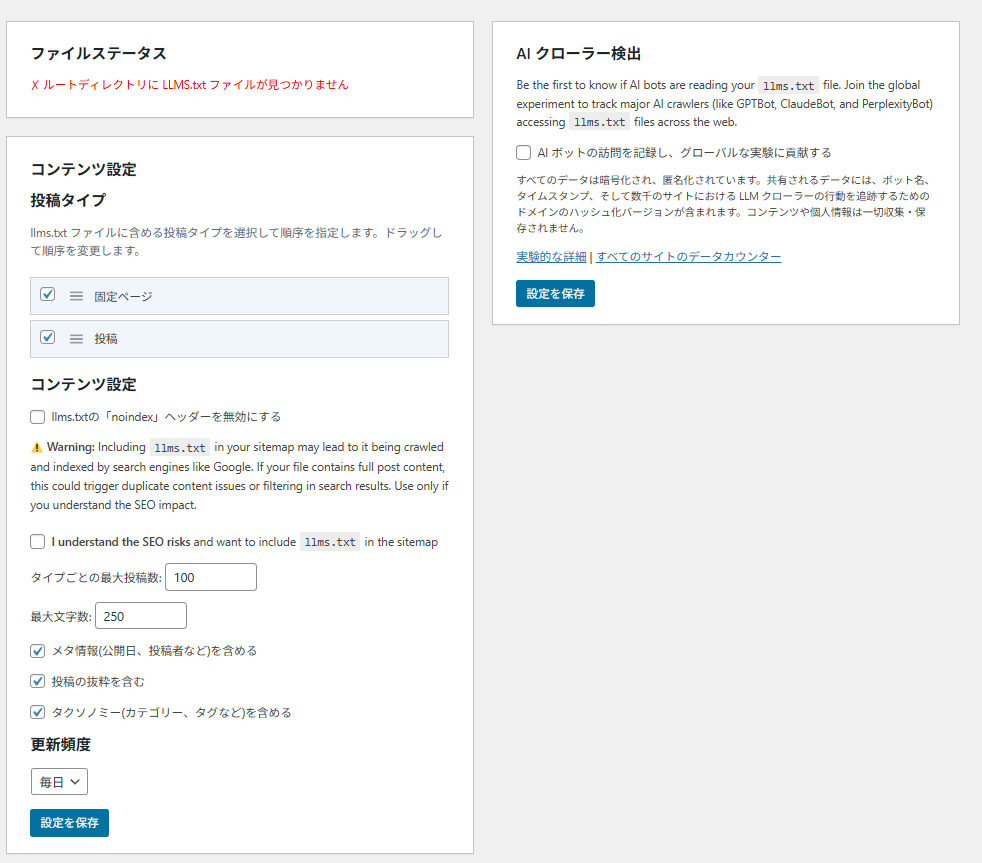Open the すべてのサイトのデータカウンター link
Viewport: 982px width, 863px height.
688,257
